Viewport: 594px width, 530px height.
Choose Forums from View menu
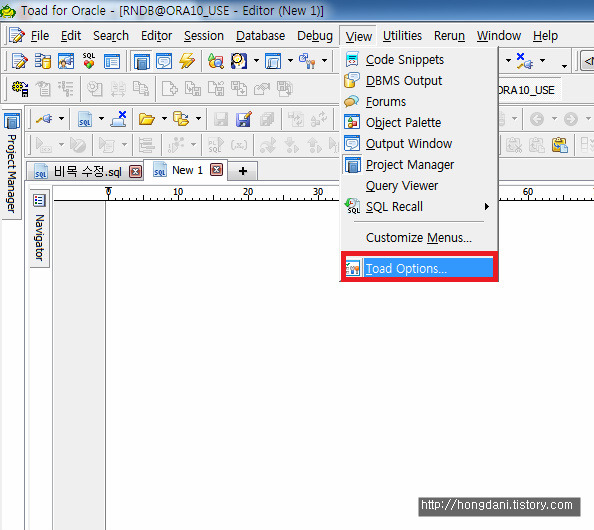point(419,102)
